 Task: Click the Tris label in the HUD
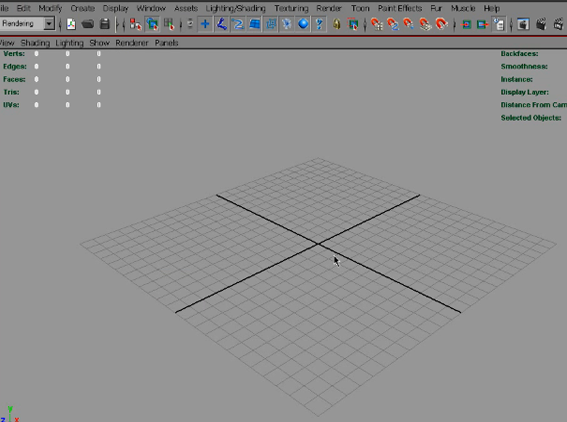tap(11, 92)
